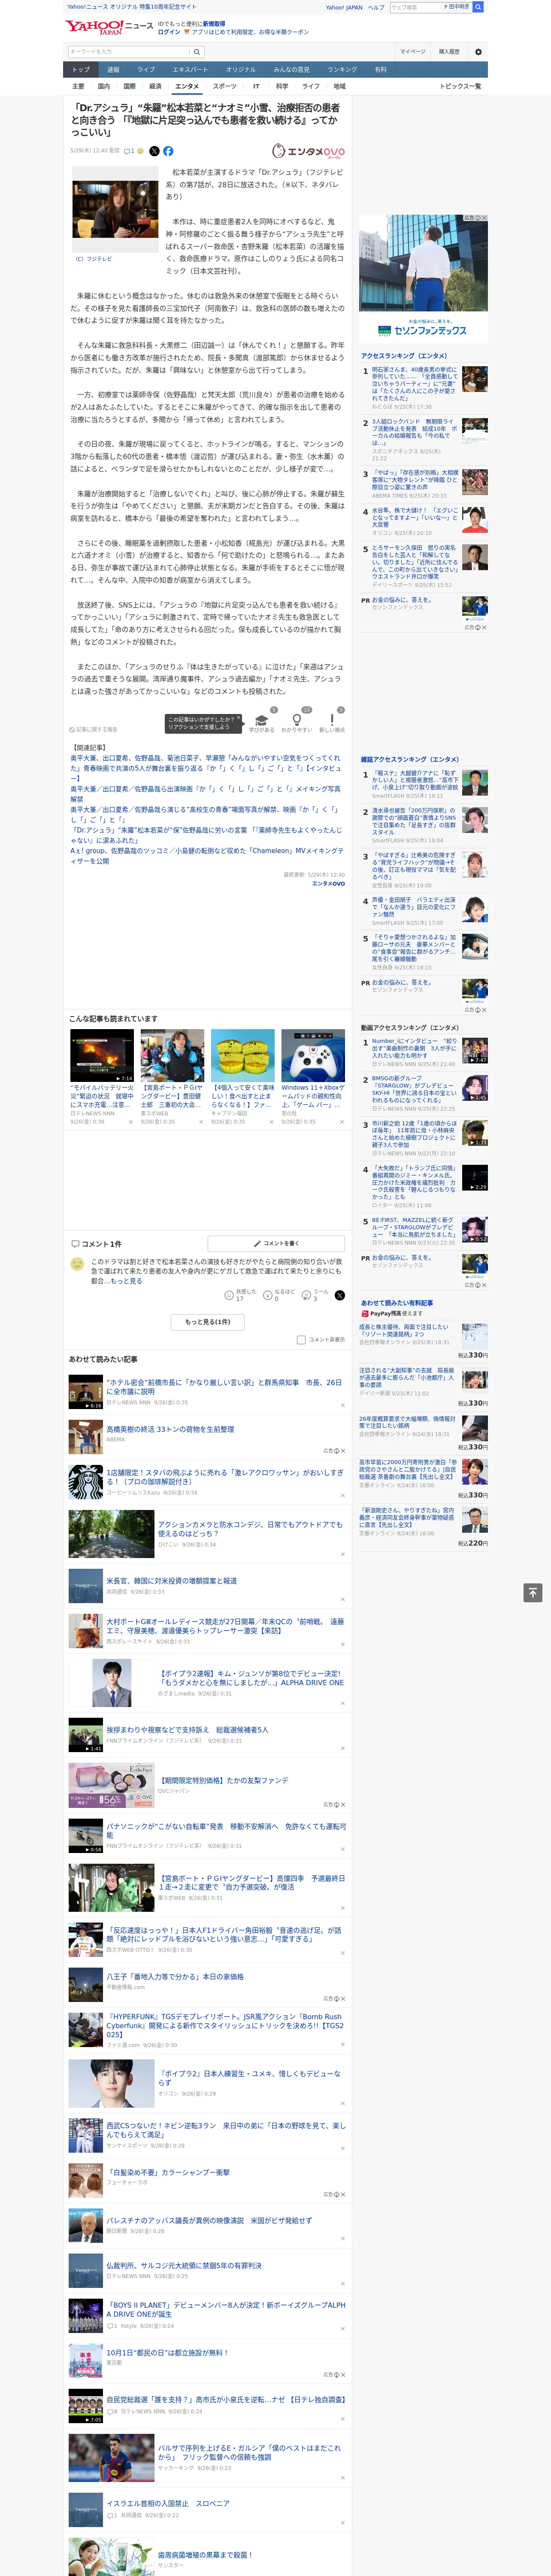Click the うーん reaction on comment
The height and width of the screenshot is (2576, 551).
click(x=315, y=1295)
